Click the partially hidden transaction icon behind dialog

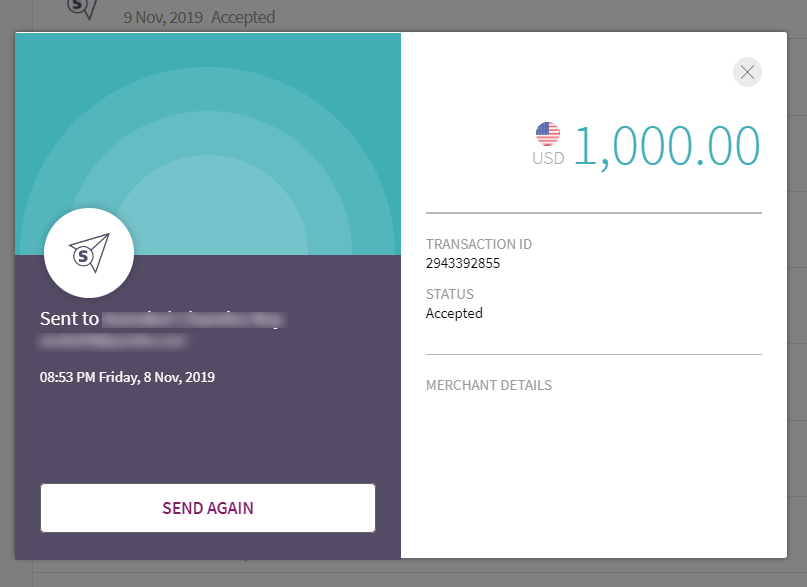pos(84,9)
